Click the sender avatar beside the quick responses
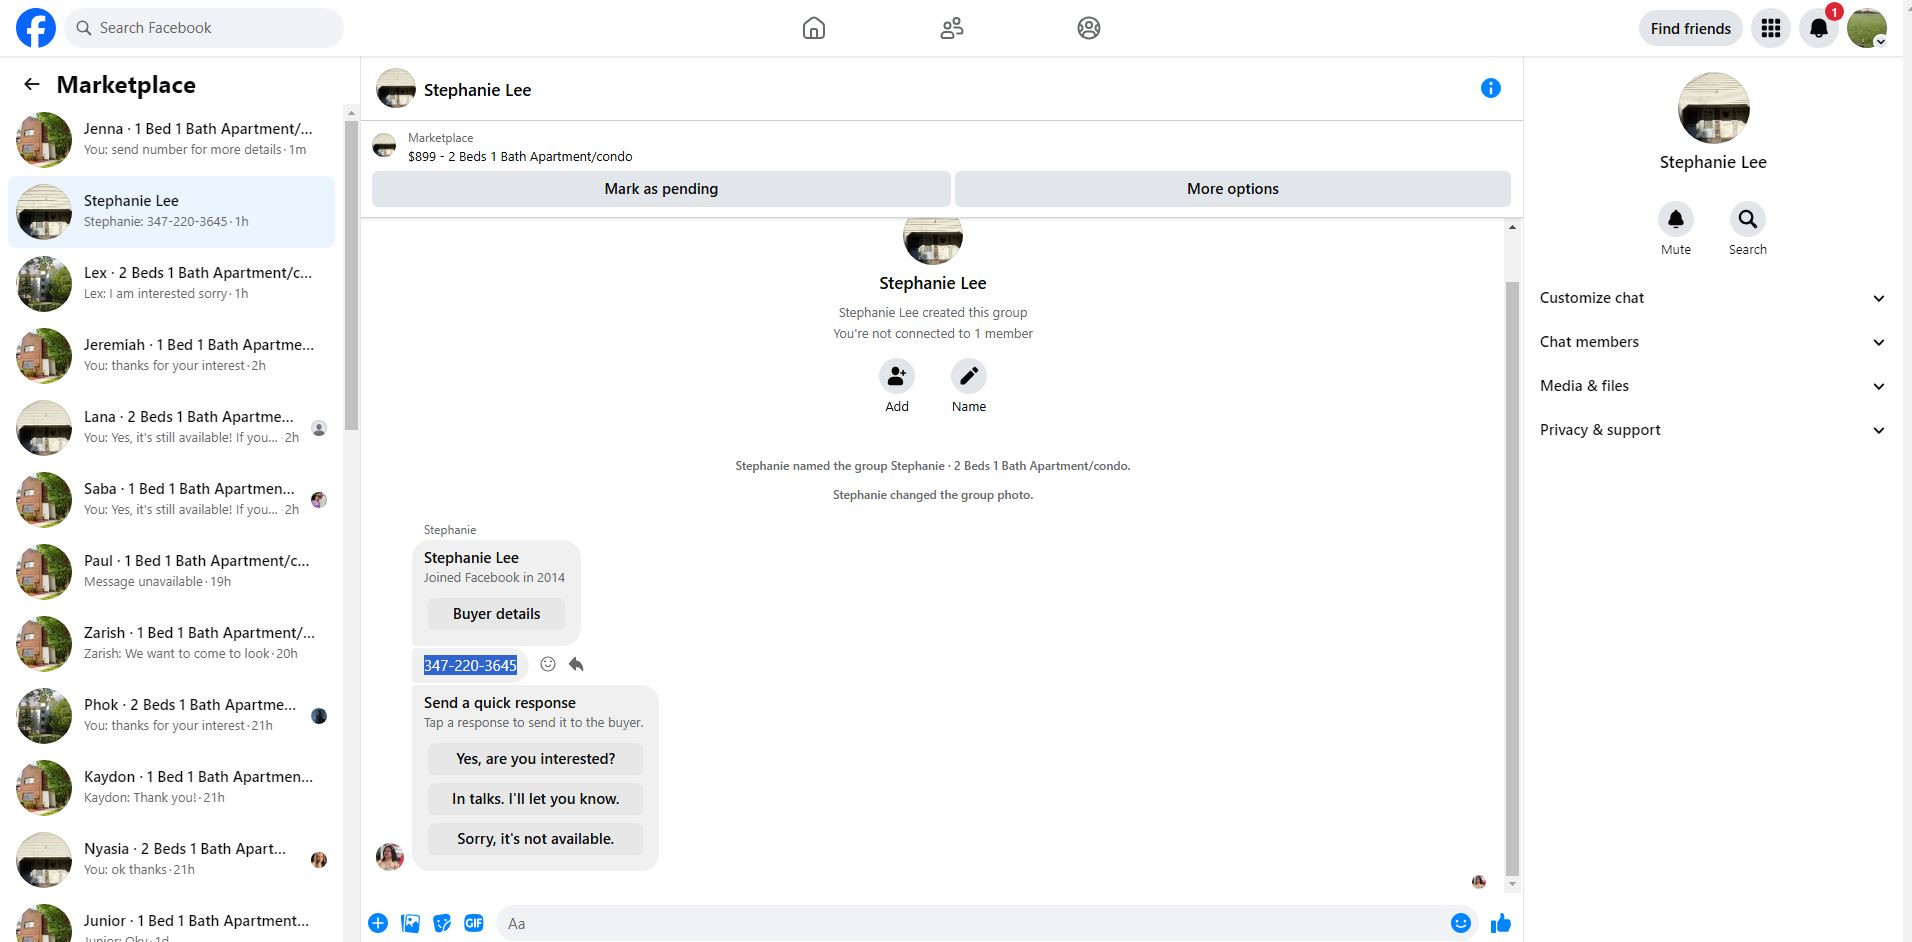This screenshot has height=942, width=1912. coord(390,856)
